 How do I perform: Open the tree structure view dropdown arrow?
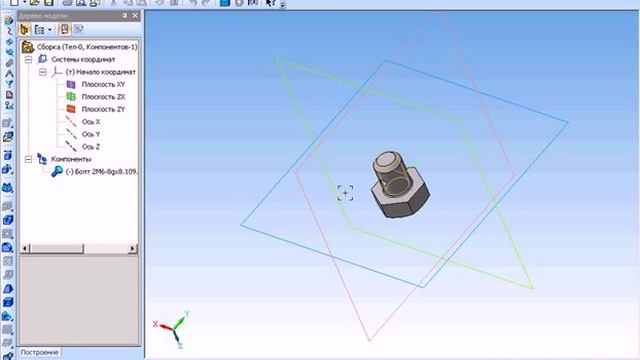click(x=50, y=30)
